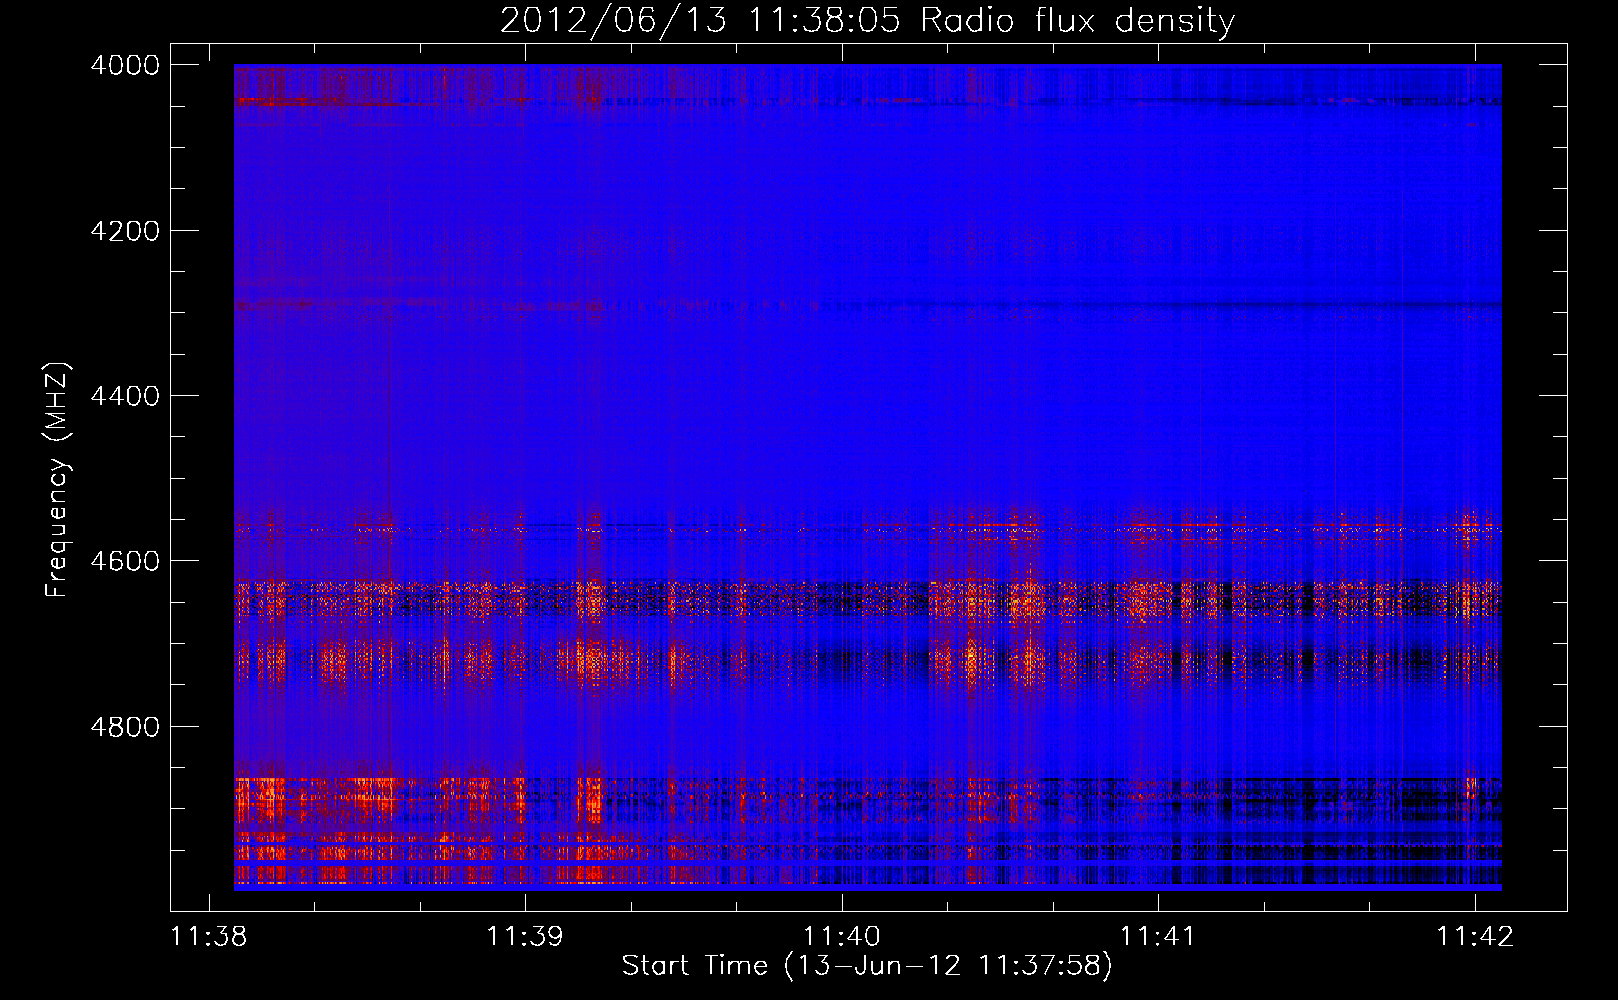Click the '11:40' time axis label

[842, 936]
